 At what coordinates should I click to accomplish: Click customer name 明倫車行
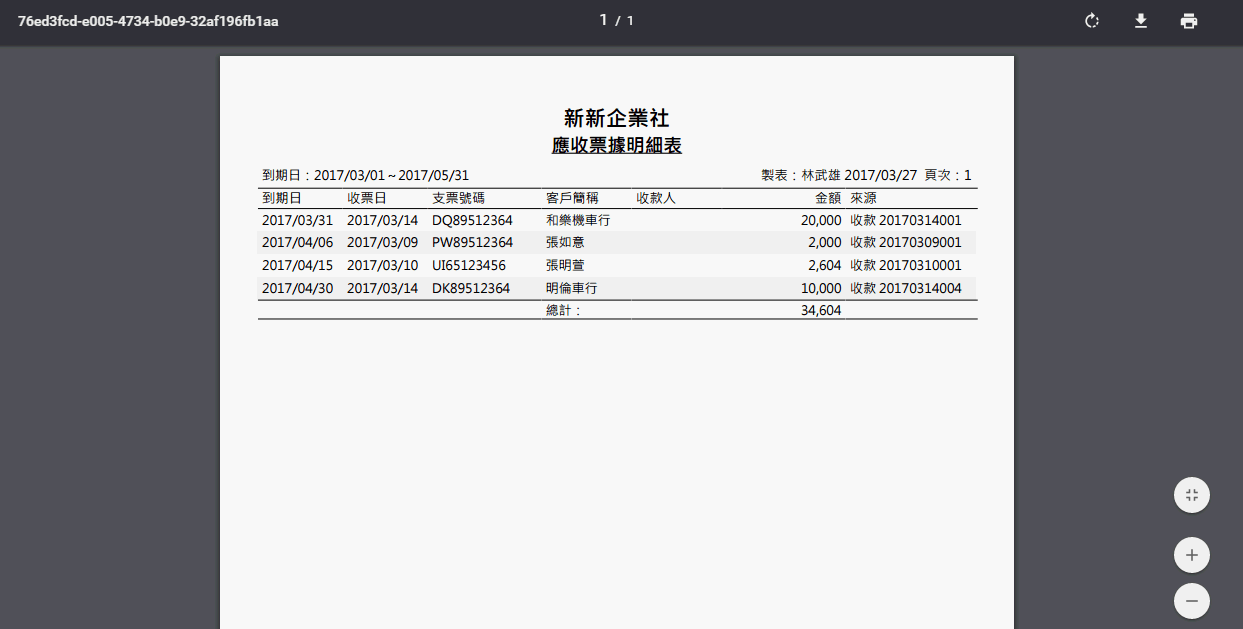click(572, 288)
